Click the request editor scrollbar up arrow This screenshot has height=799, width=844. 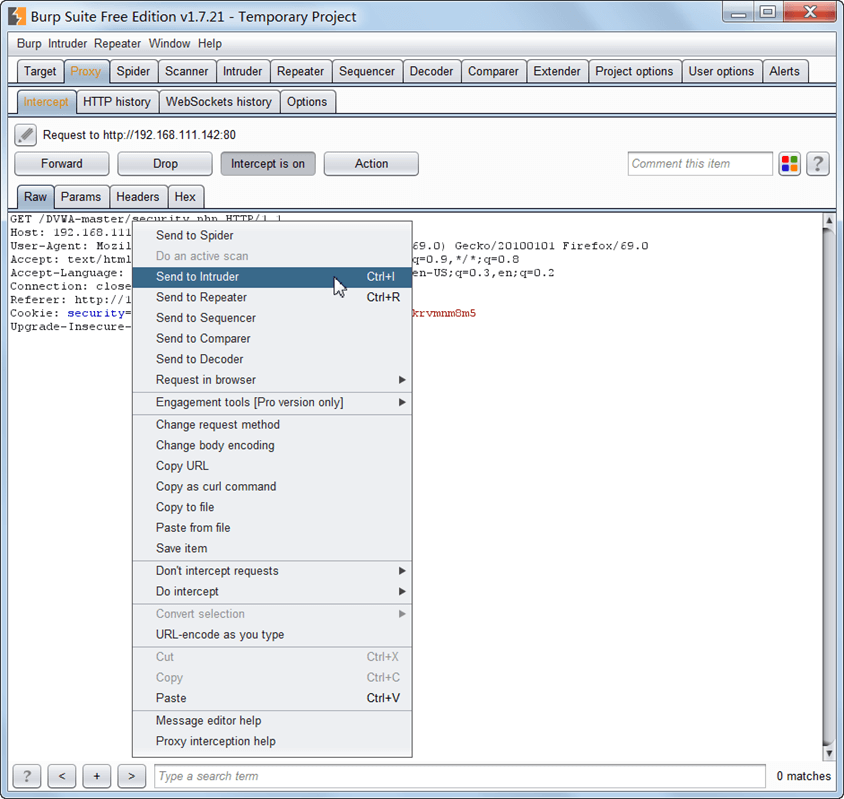point(829,220)
